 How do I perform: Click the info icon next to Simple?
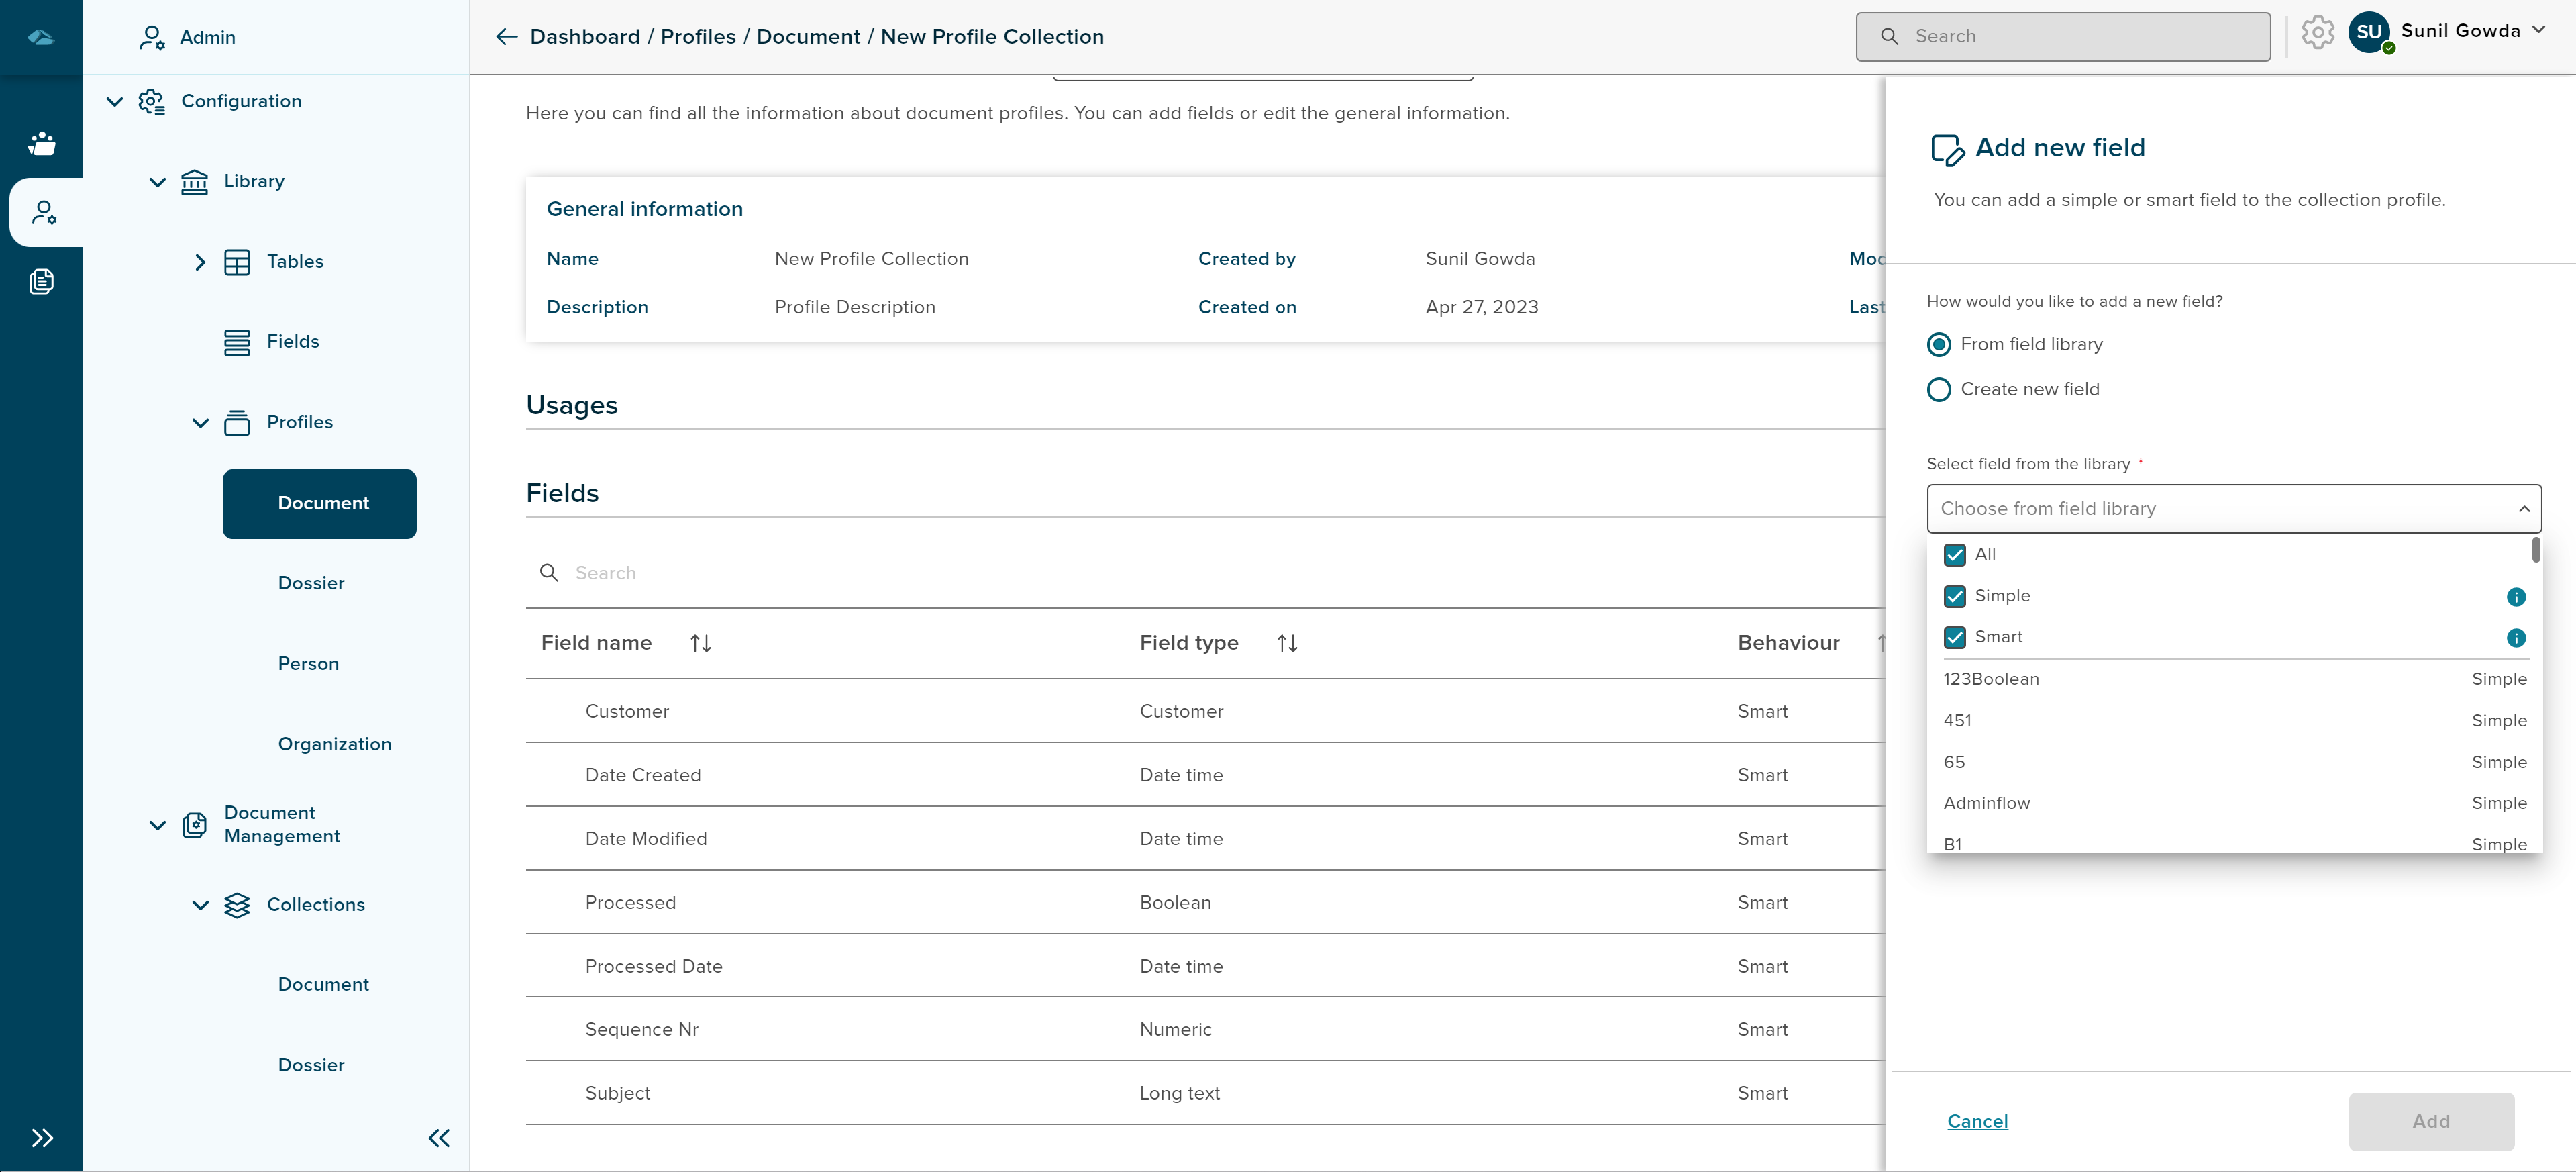[2516, 597]
